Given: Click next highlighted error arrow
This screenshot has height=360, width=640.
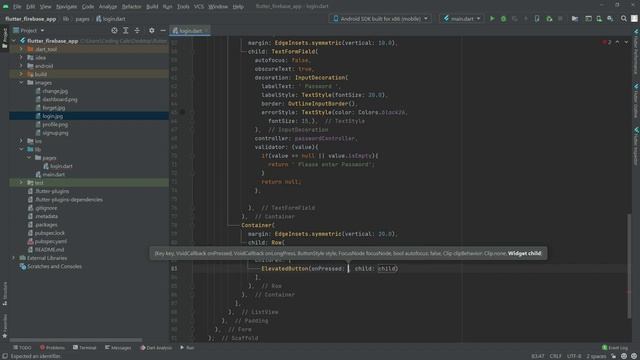Looking at the screenshot, I should [626, 42].
